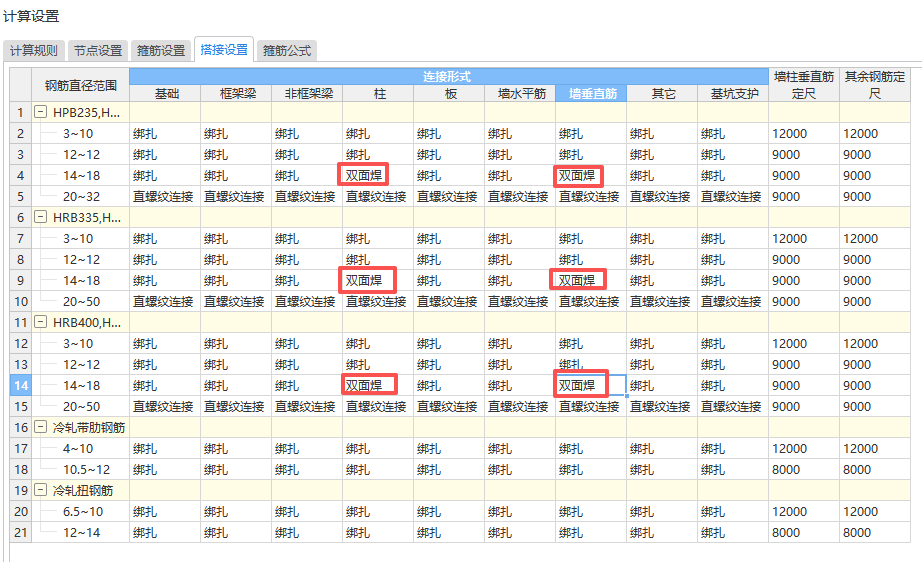Click row 14 diameter range 14~18

(81, 385)
